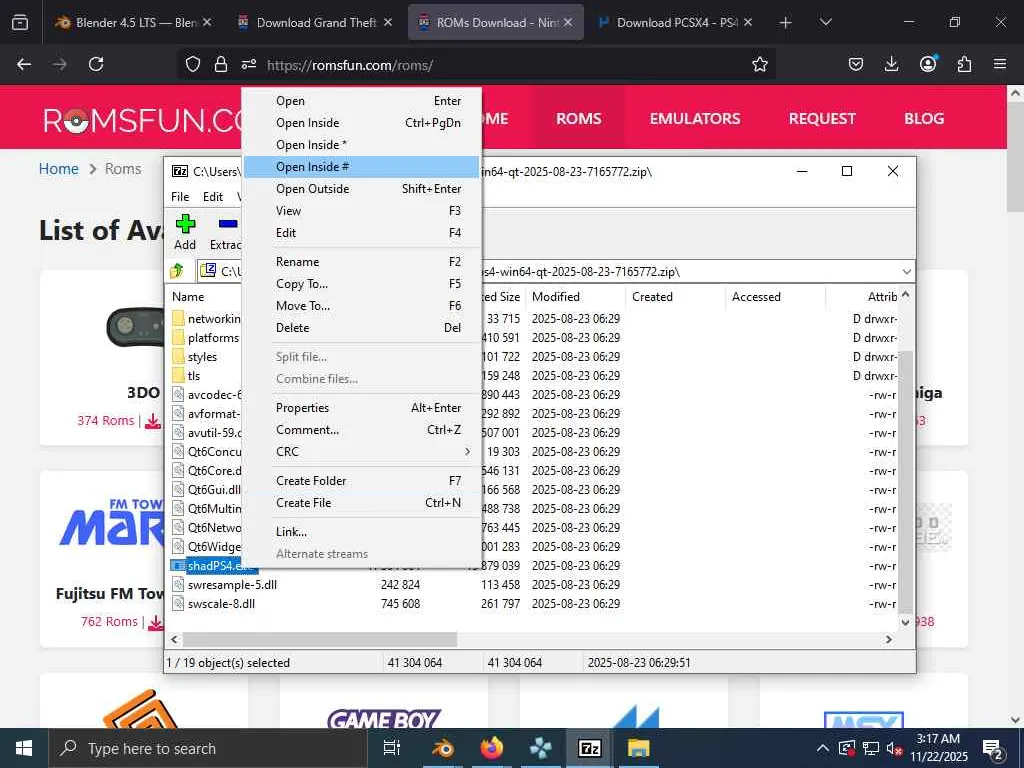The width and height of the screenshot is (1024, 768).
Task: Open Firefox from the taskbar
Action: (x=492, y=748)
